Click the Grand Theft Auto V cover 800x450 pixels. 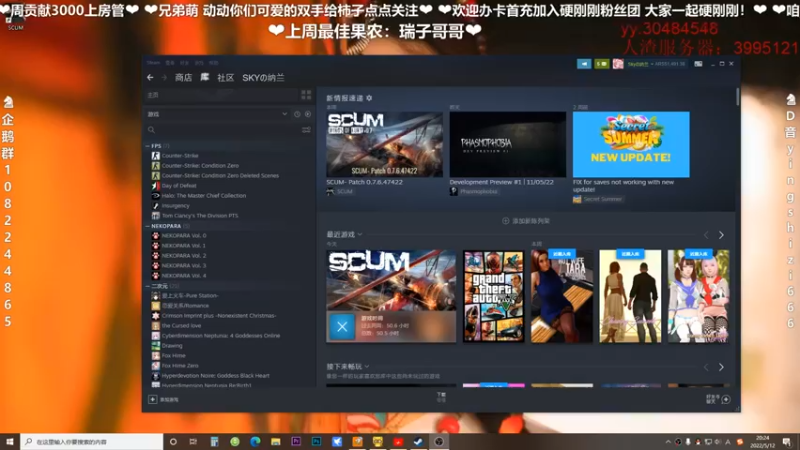pos(493,296)
